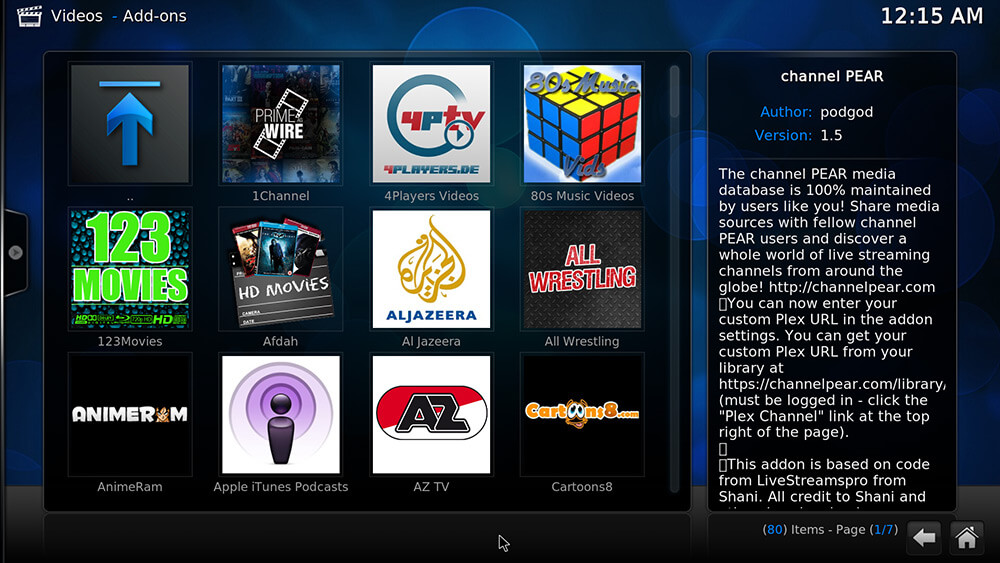Click the Al Jazeera label text

(431, 341)
